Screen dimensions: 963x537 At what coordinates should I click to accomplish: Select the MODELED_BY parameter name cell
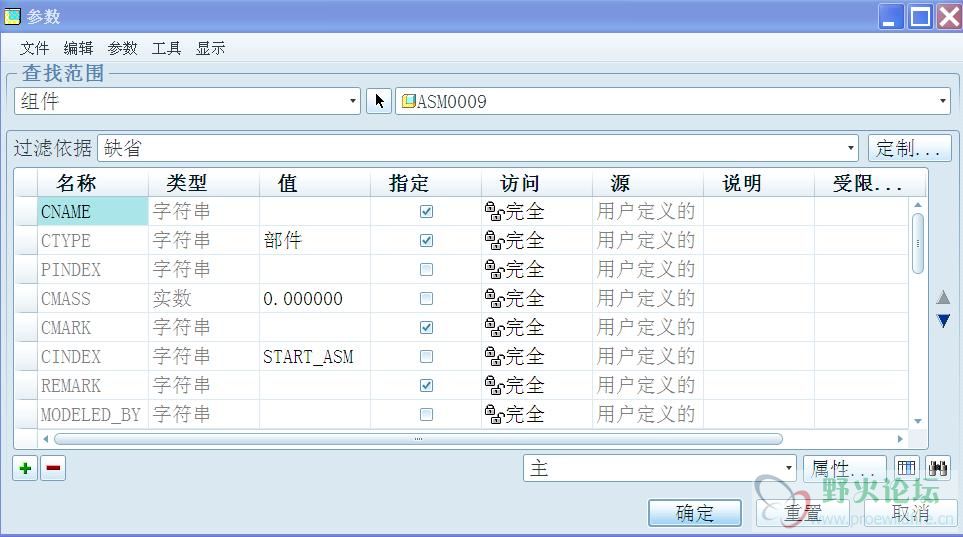coord(93,414)
